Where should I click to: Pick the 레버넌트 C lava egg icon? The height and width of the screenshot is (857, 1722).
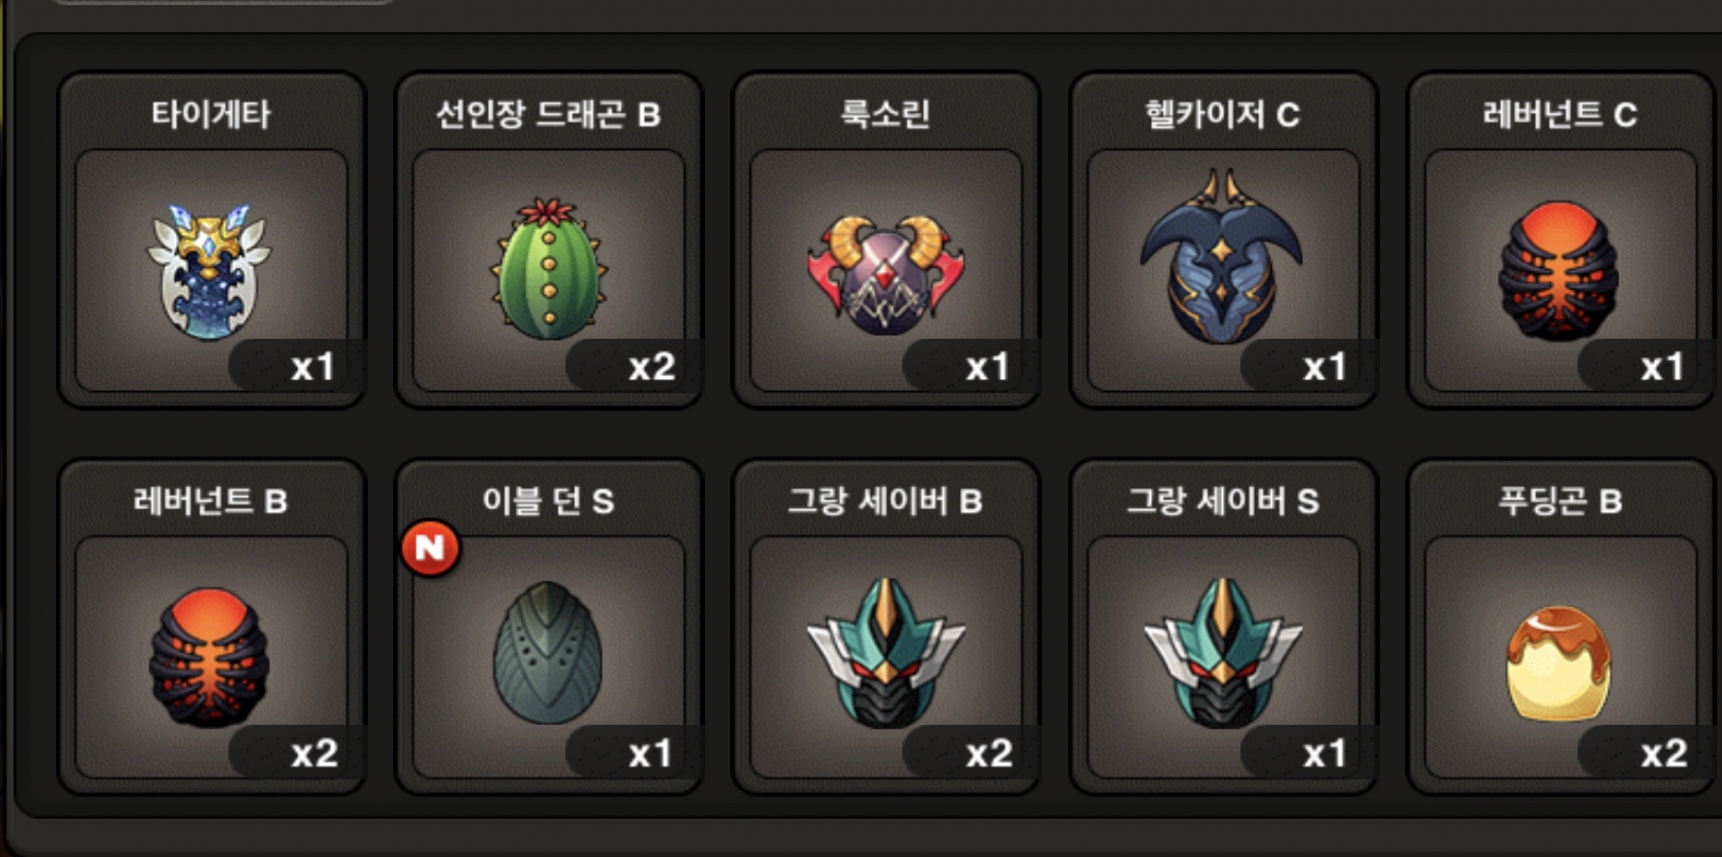pyautogui.click(x=1559, y=270)
